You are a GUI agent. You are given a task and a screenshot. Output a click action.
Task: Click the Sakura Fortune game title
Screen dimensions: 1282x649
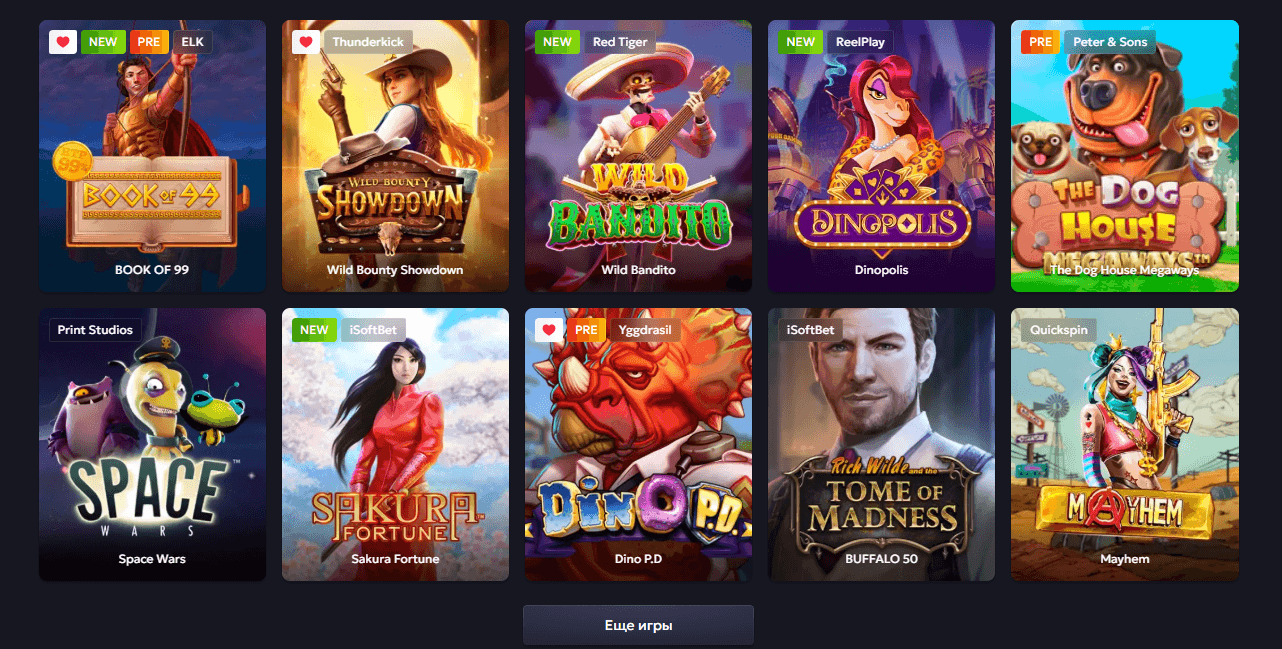tap(395, 559)
